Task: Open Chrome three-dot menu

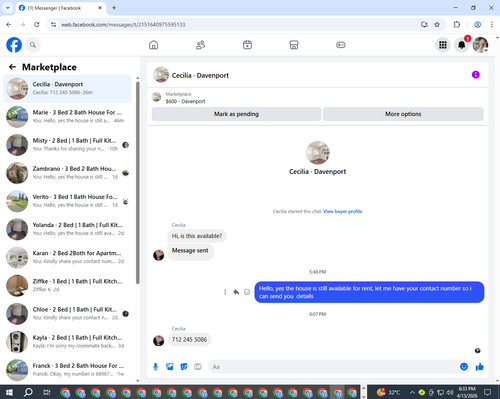Action: tap(492, 24)
